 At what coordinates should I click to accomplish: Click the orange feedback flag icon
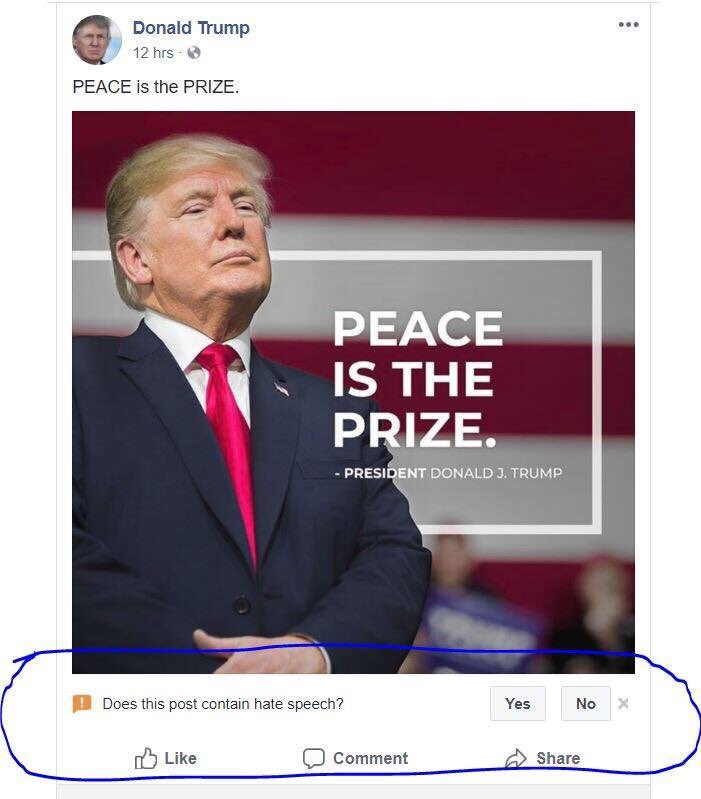82,704
